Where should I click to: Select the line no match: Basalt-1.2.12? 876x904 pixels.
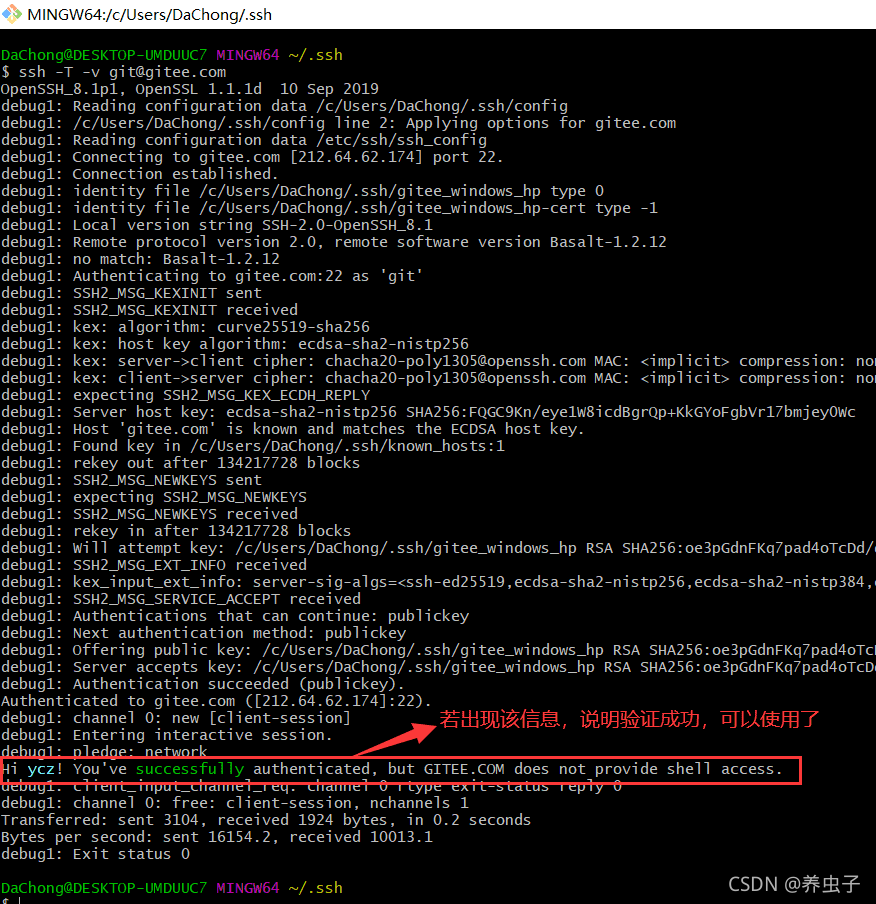(140, 259)
